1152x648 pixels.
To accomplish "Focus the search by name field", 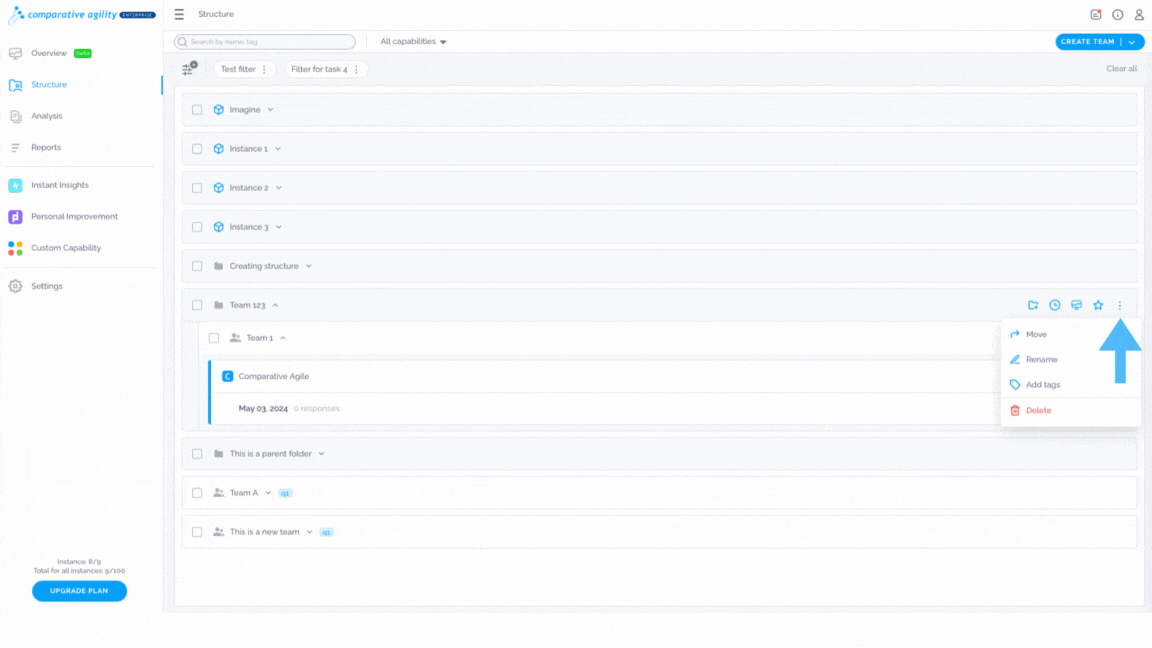I will [264, 42].
